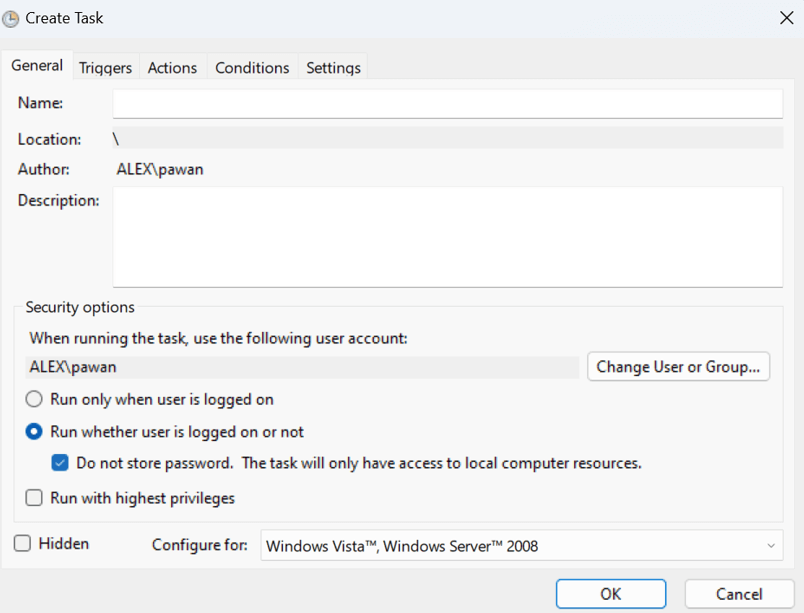This screenshot has height=613, width=804.
Task: Uncheck the Do not store password checkbox
Action: (60, 463)
